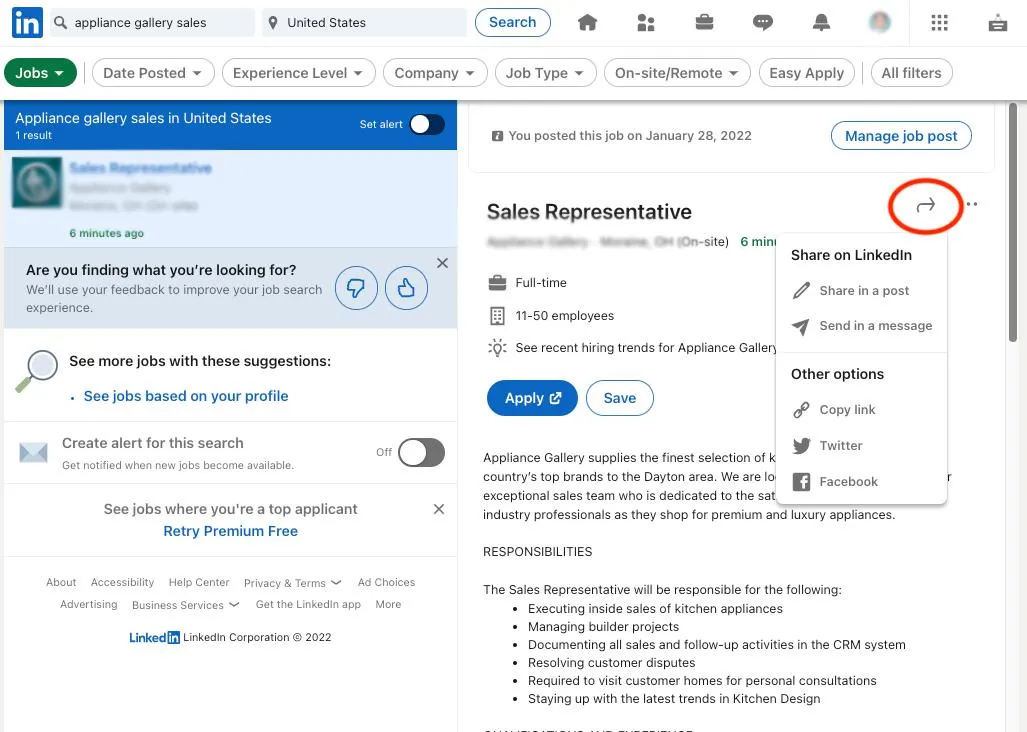Open the Home icon in top navigation
The width and height of the screenshot is (1027, 732).
click(587, 23)
